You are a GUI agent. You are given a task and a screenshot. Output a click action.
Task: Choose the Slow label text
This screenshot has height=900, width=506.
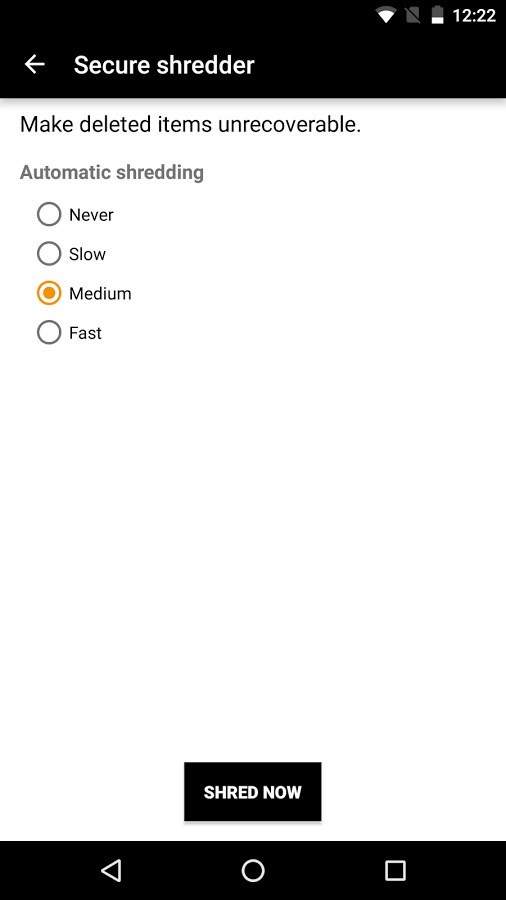coord(87,254)
